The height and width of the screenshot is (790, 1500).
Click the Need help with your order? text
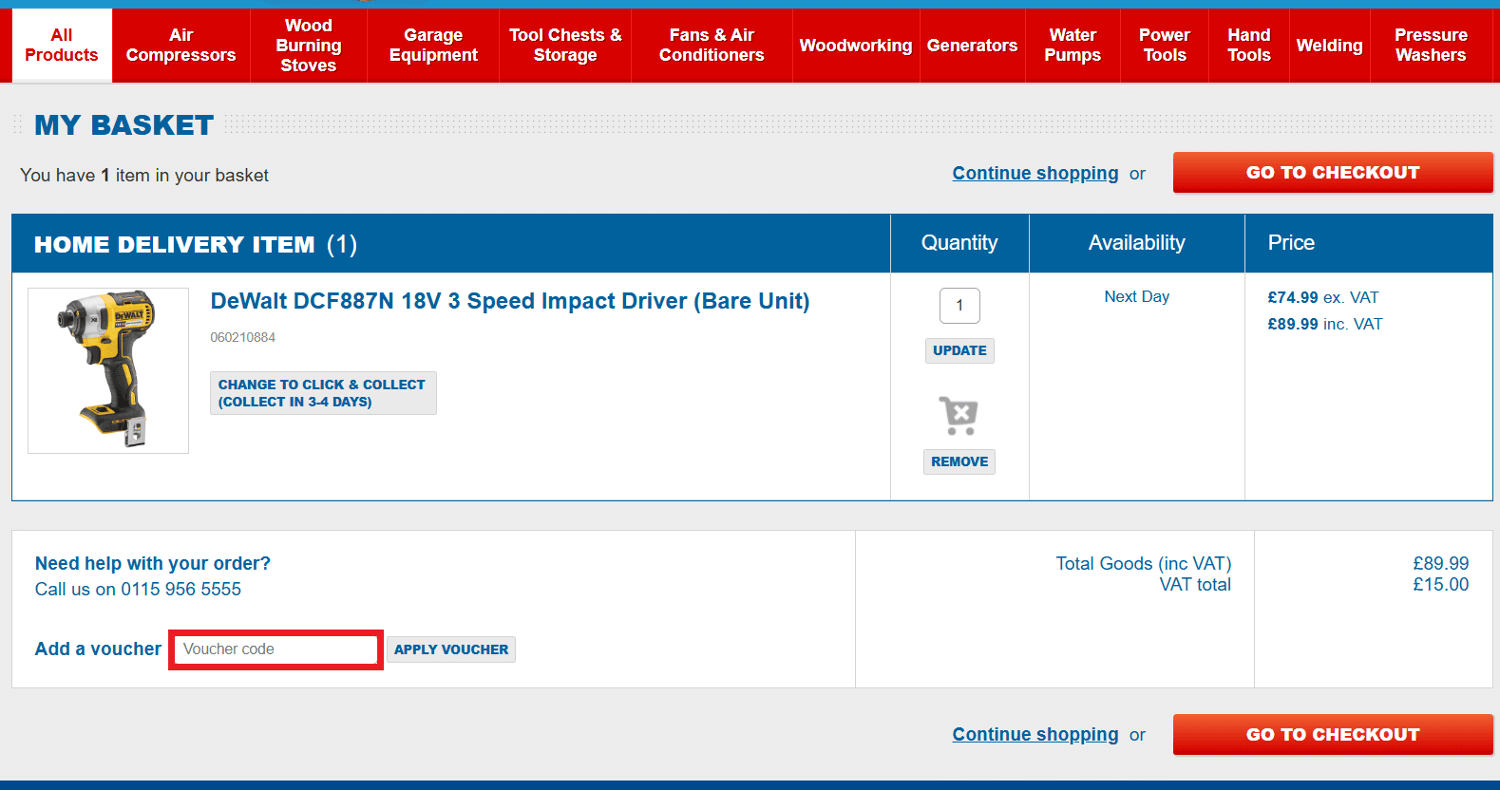tap(153, 564)
